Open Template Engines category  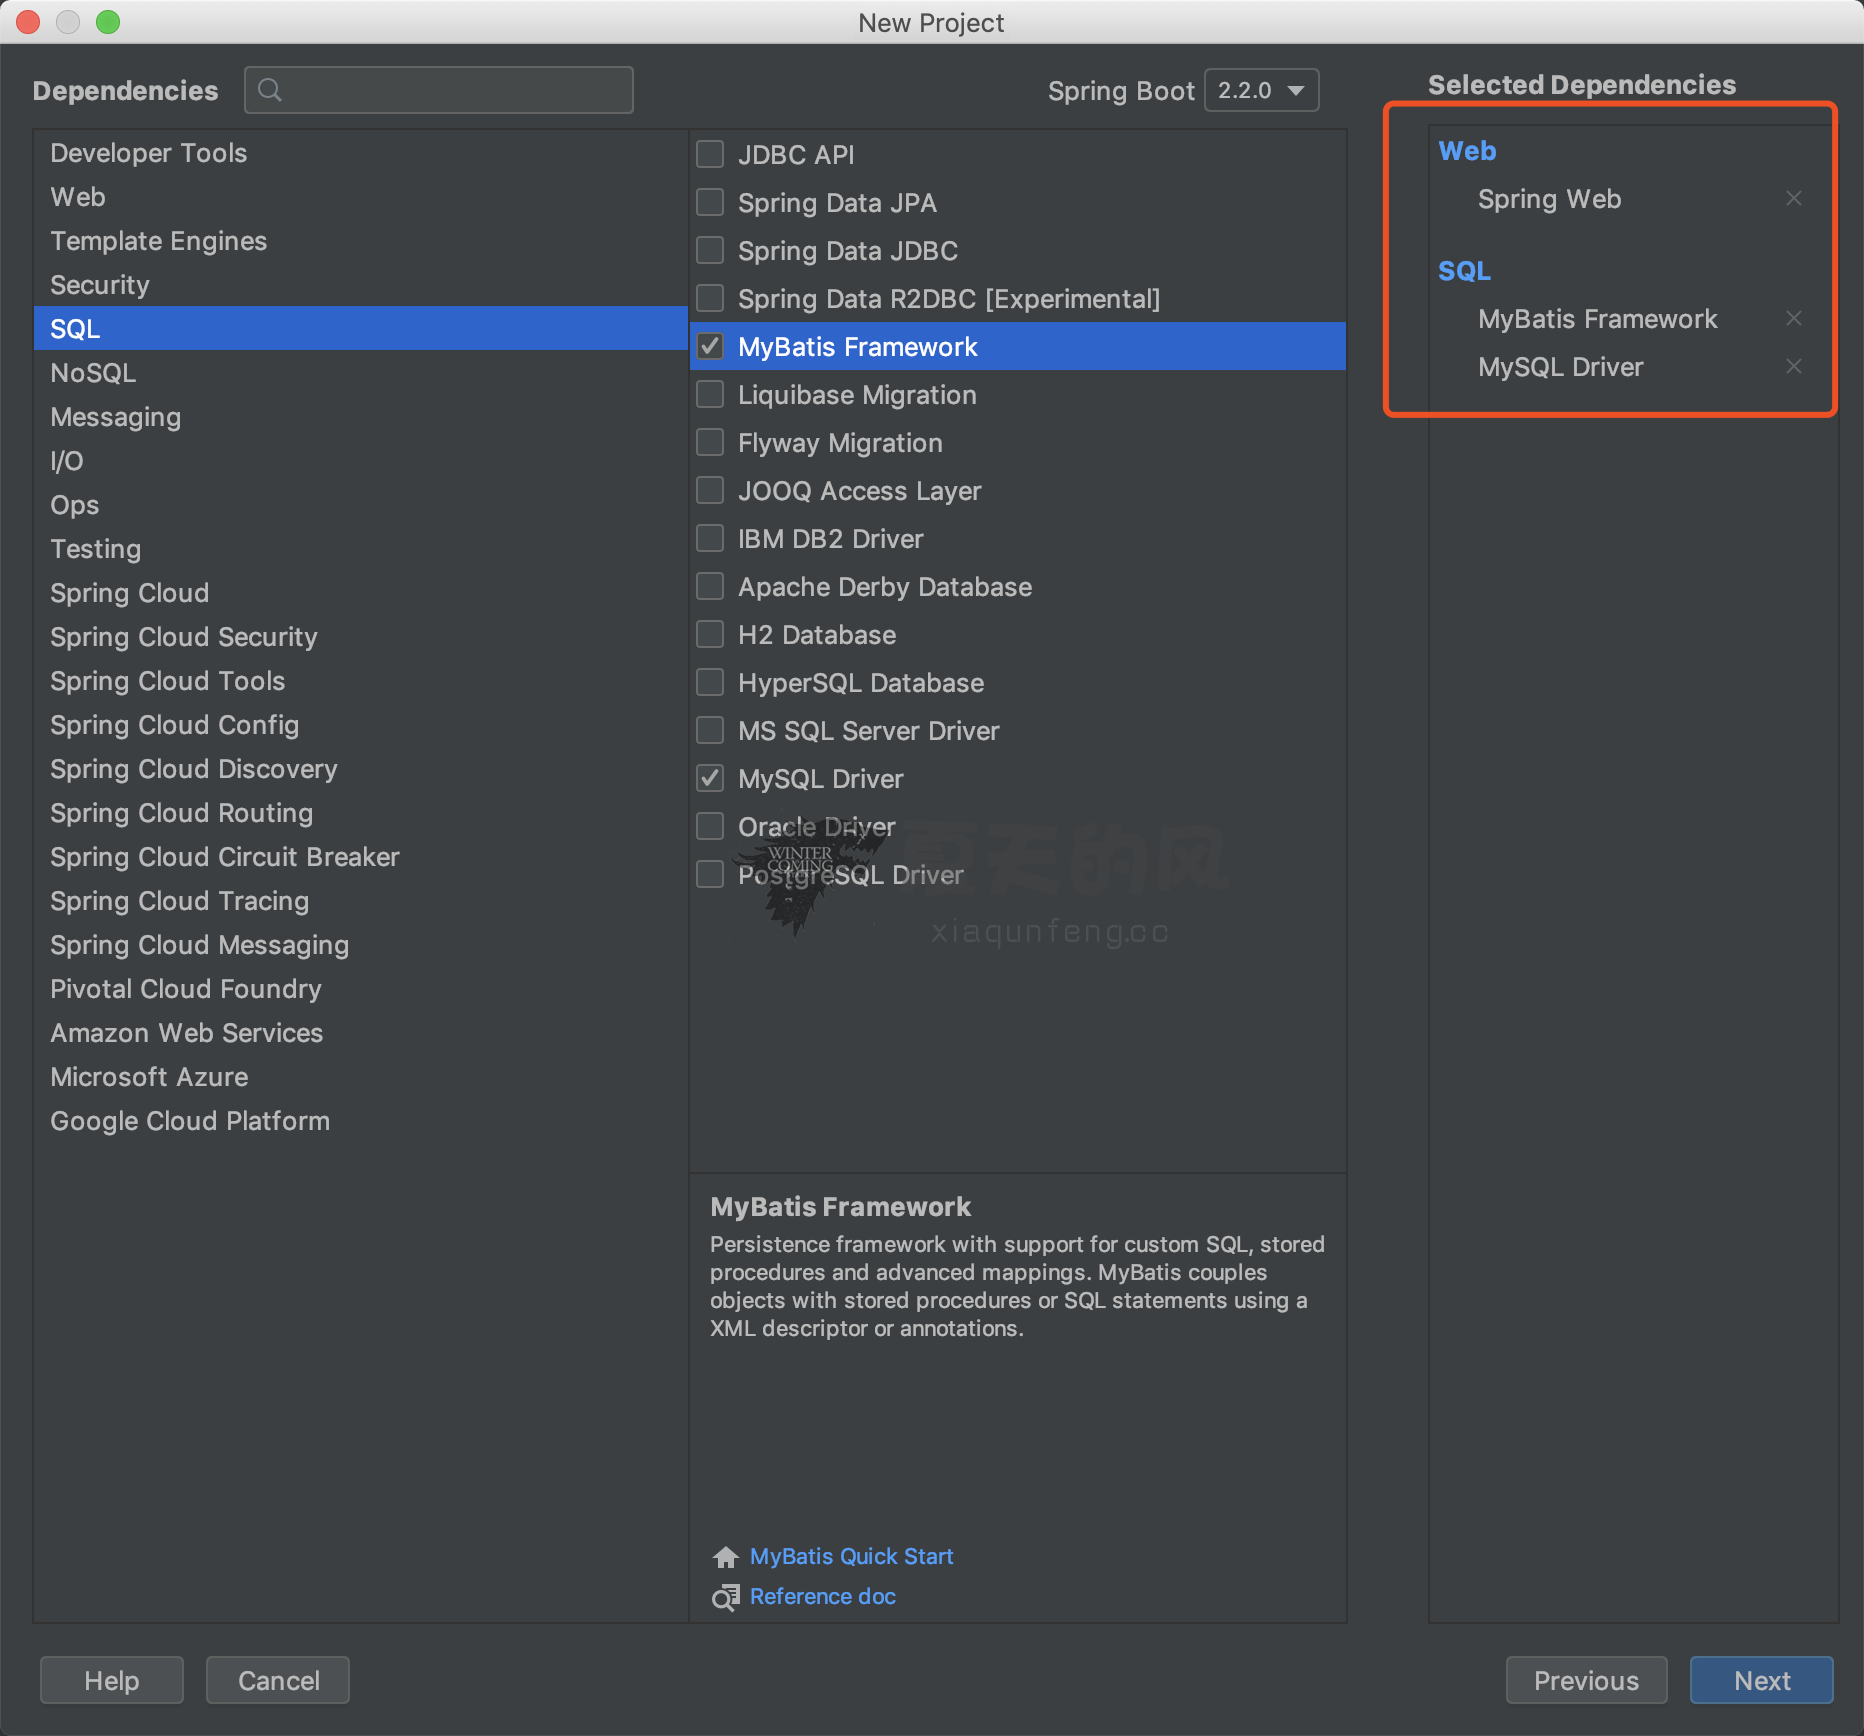pyautogui.click(x=360, y=241)
